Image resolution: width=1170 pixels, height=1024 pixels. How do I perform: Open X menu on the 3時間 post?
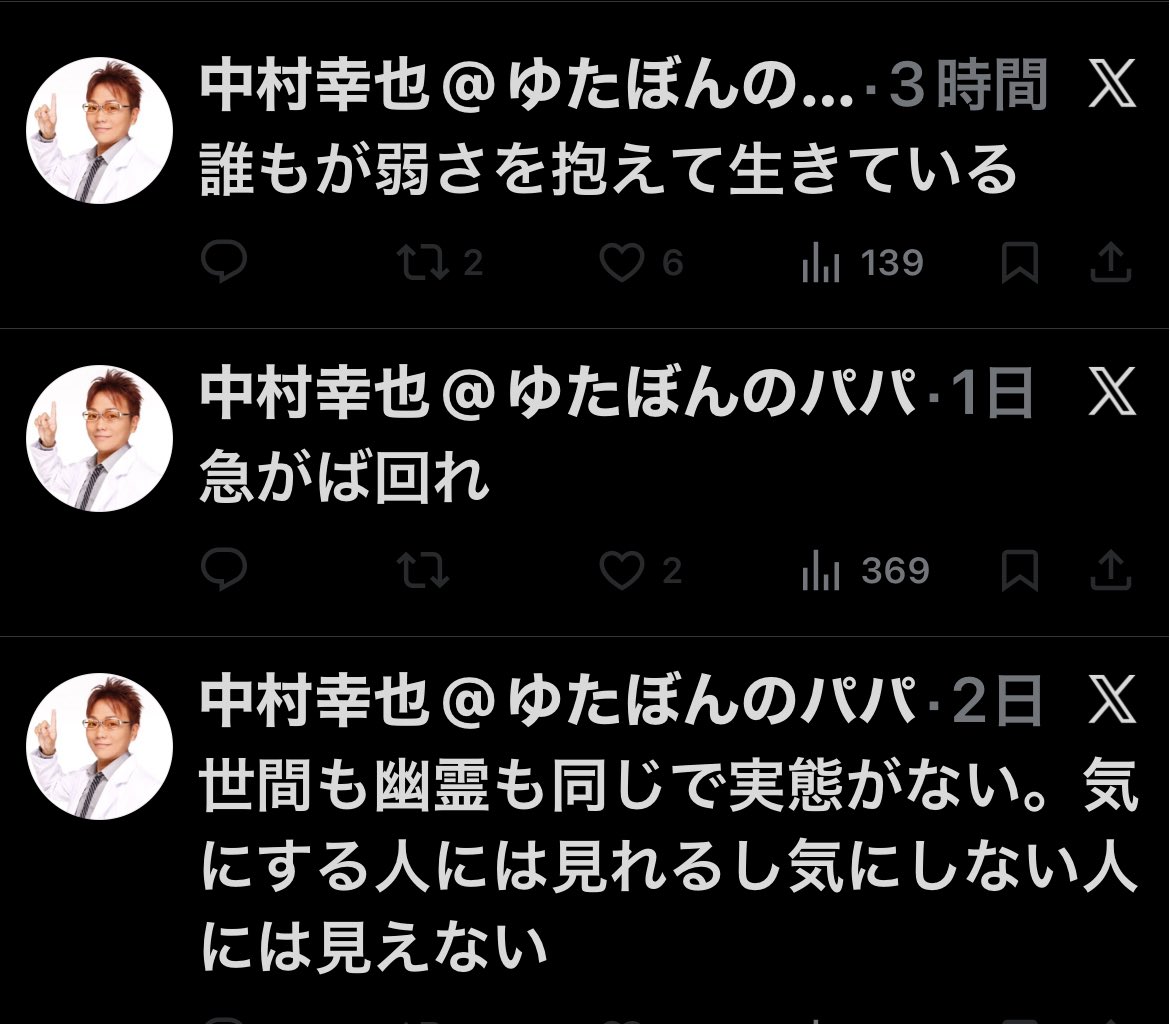coord(1111,87)
